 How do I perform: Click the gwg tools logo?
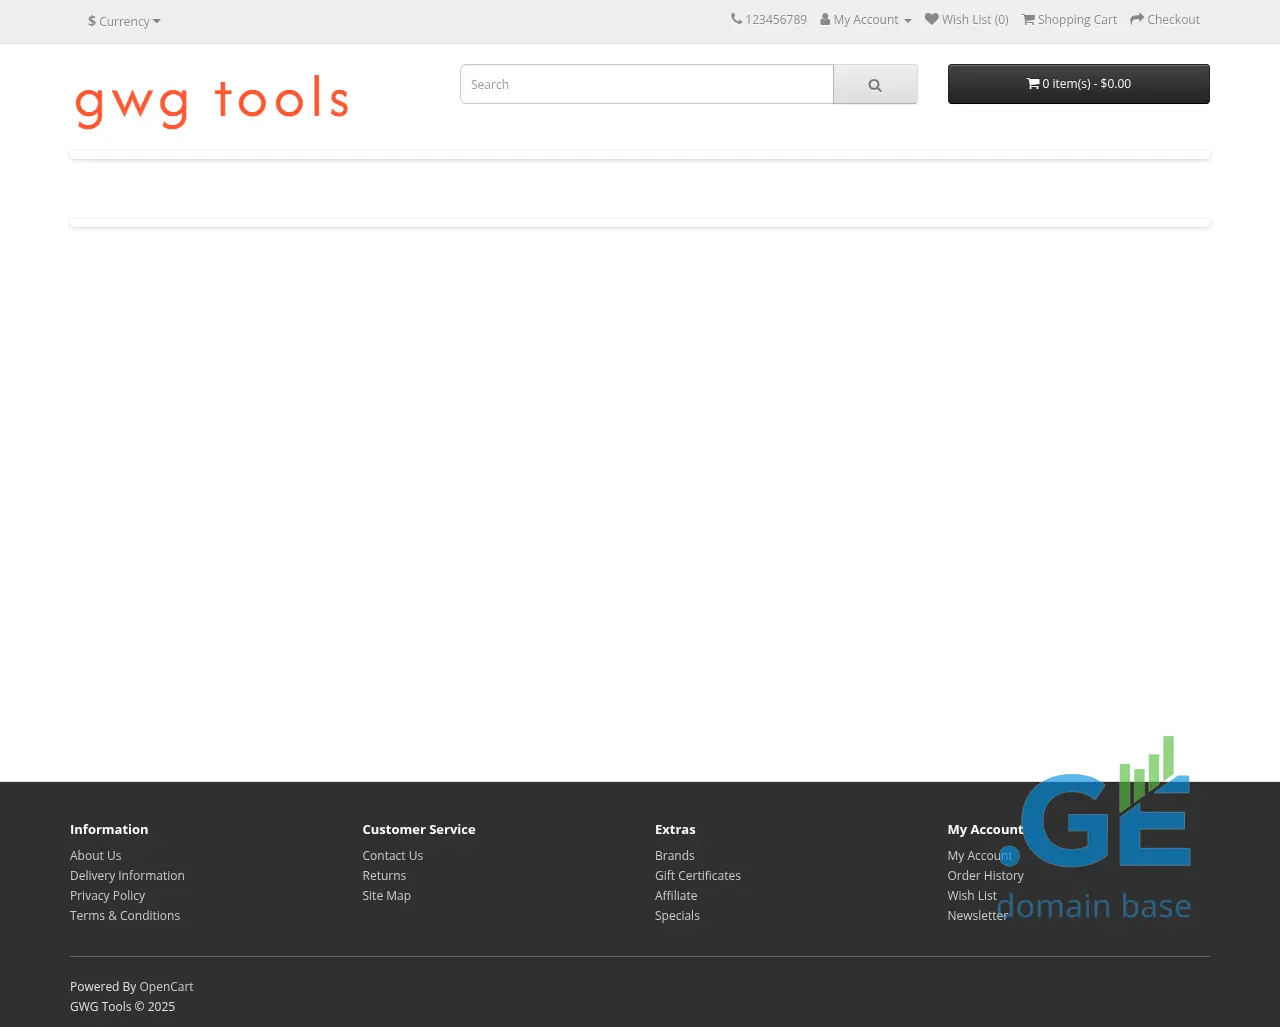(211, 101)
